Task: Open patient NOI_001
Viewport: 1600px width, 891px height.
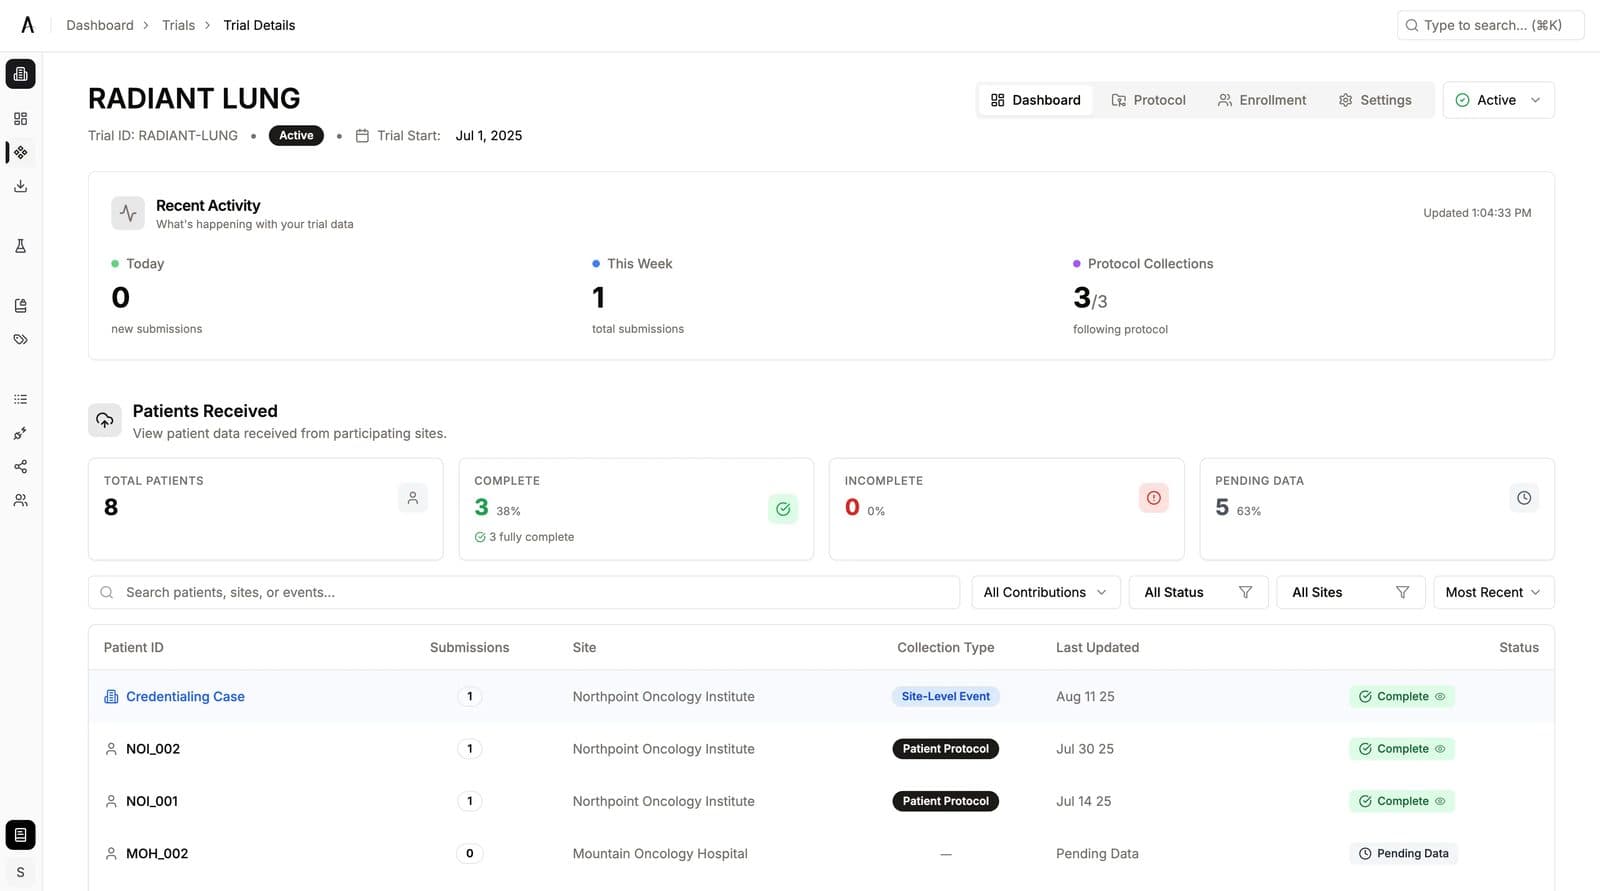Action: click(x=152, y=801)
